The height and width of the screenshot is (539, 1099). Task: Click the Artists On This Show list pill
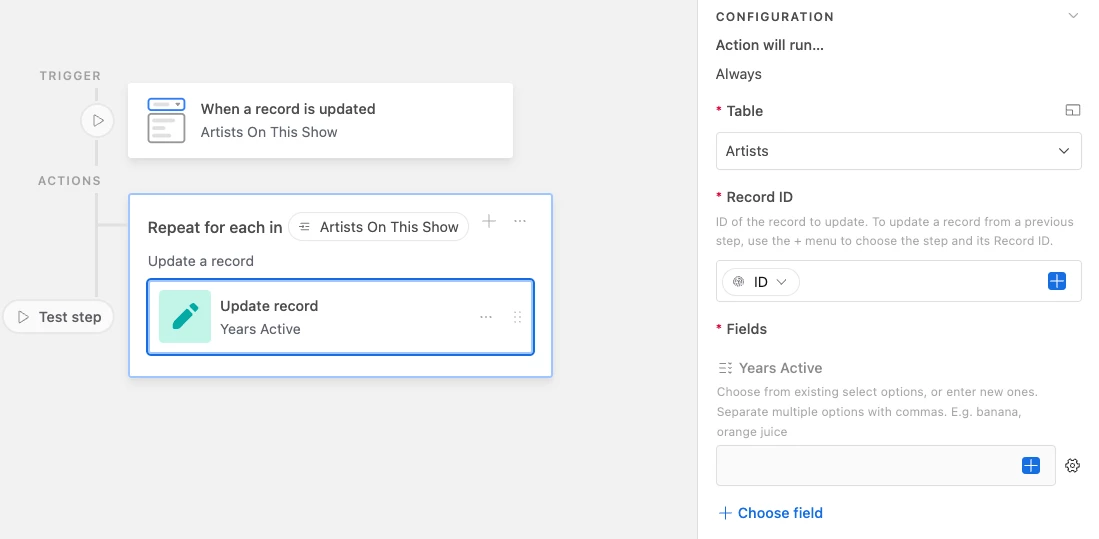379,227
